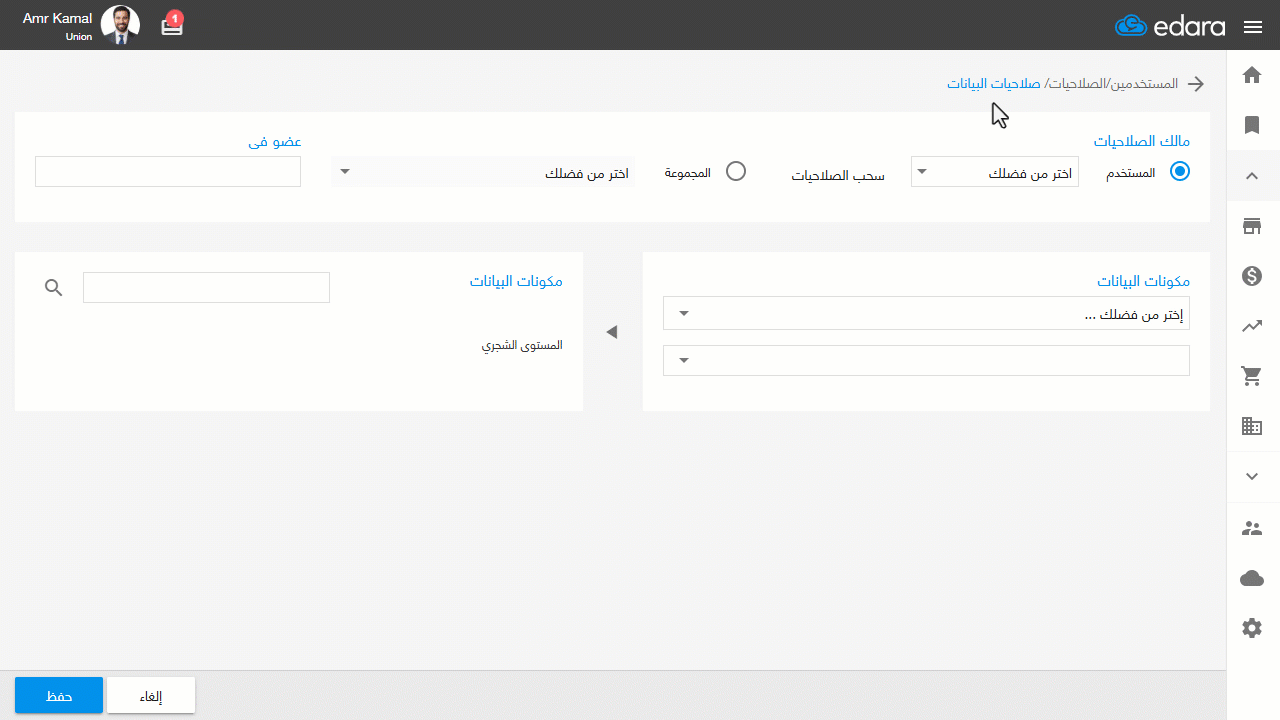Open the users group sidebar icon
The image size is (1280, 720).
point(1252,528)
